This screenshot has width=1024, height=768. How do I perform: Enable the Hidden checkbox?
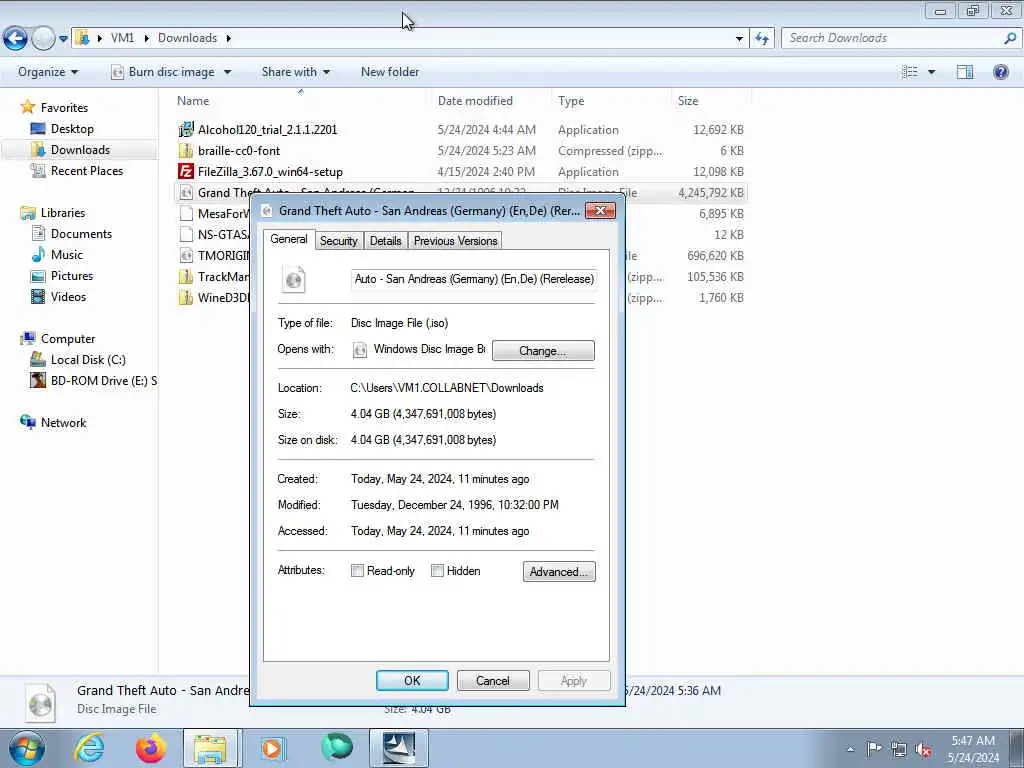coord(438,571)
